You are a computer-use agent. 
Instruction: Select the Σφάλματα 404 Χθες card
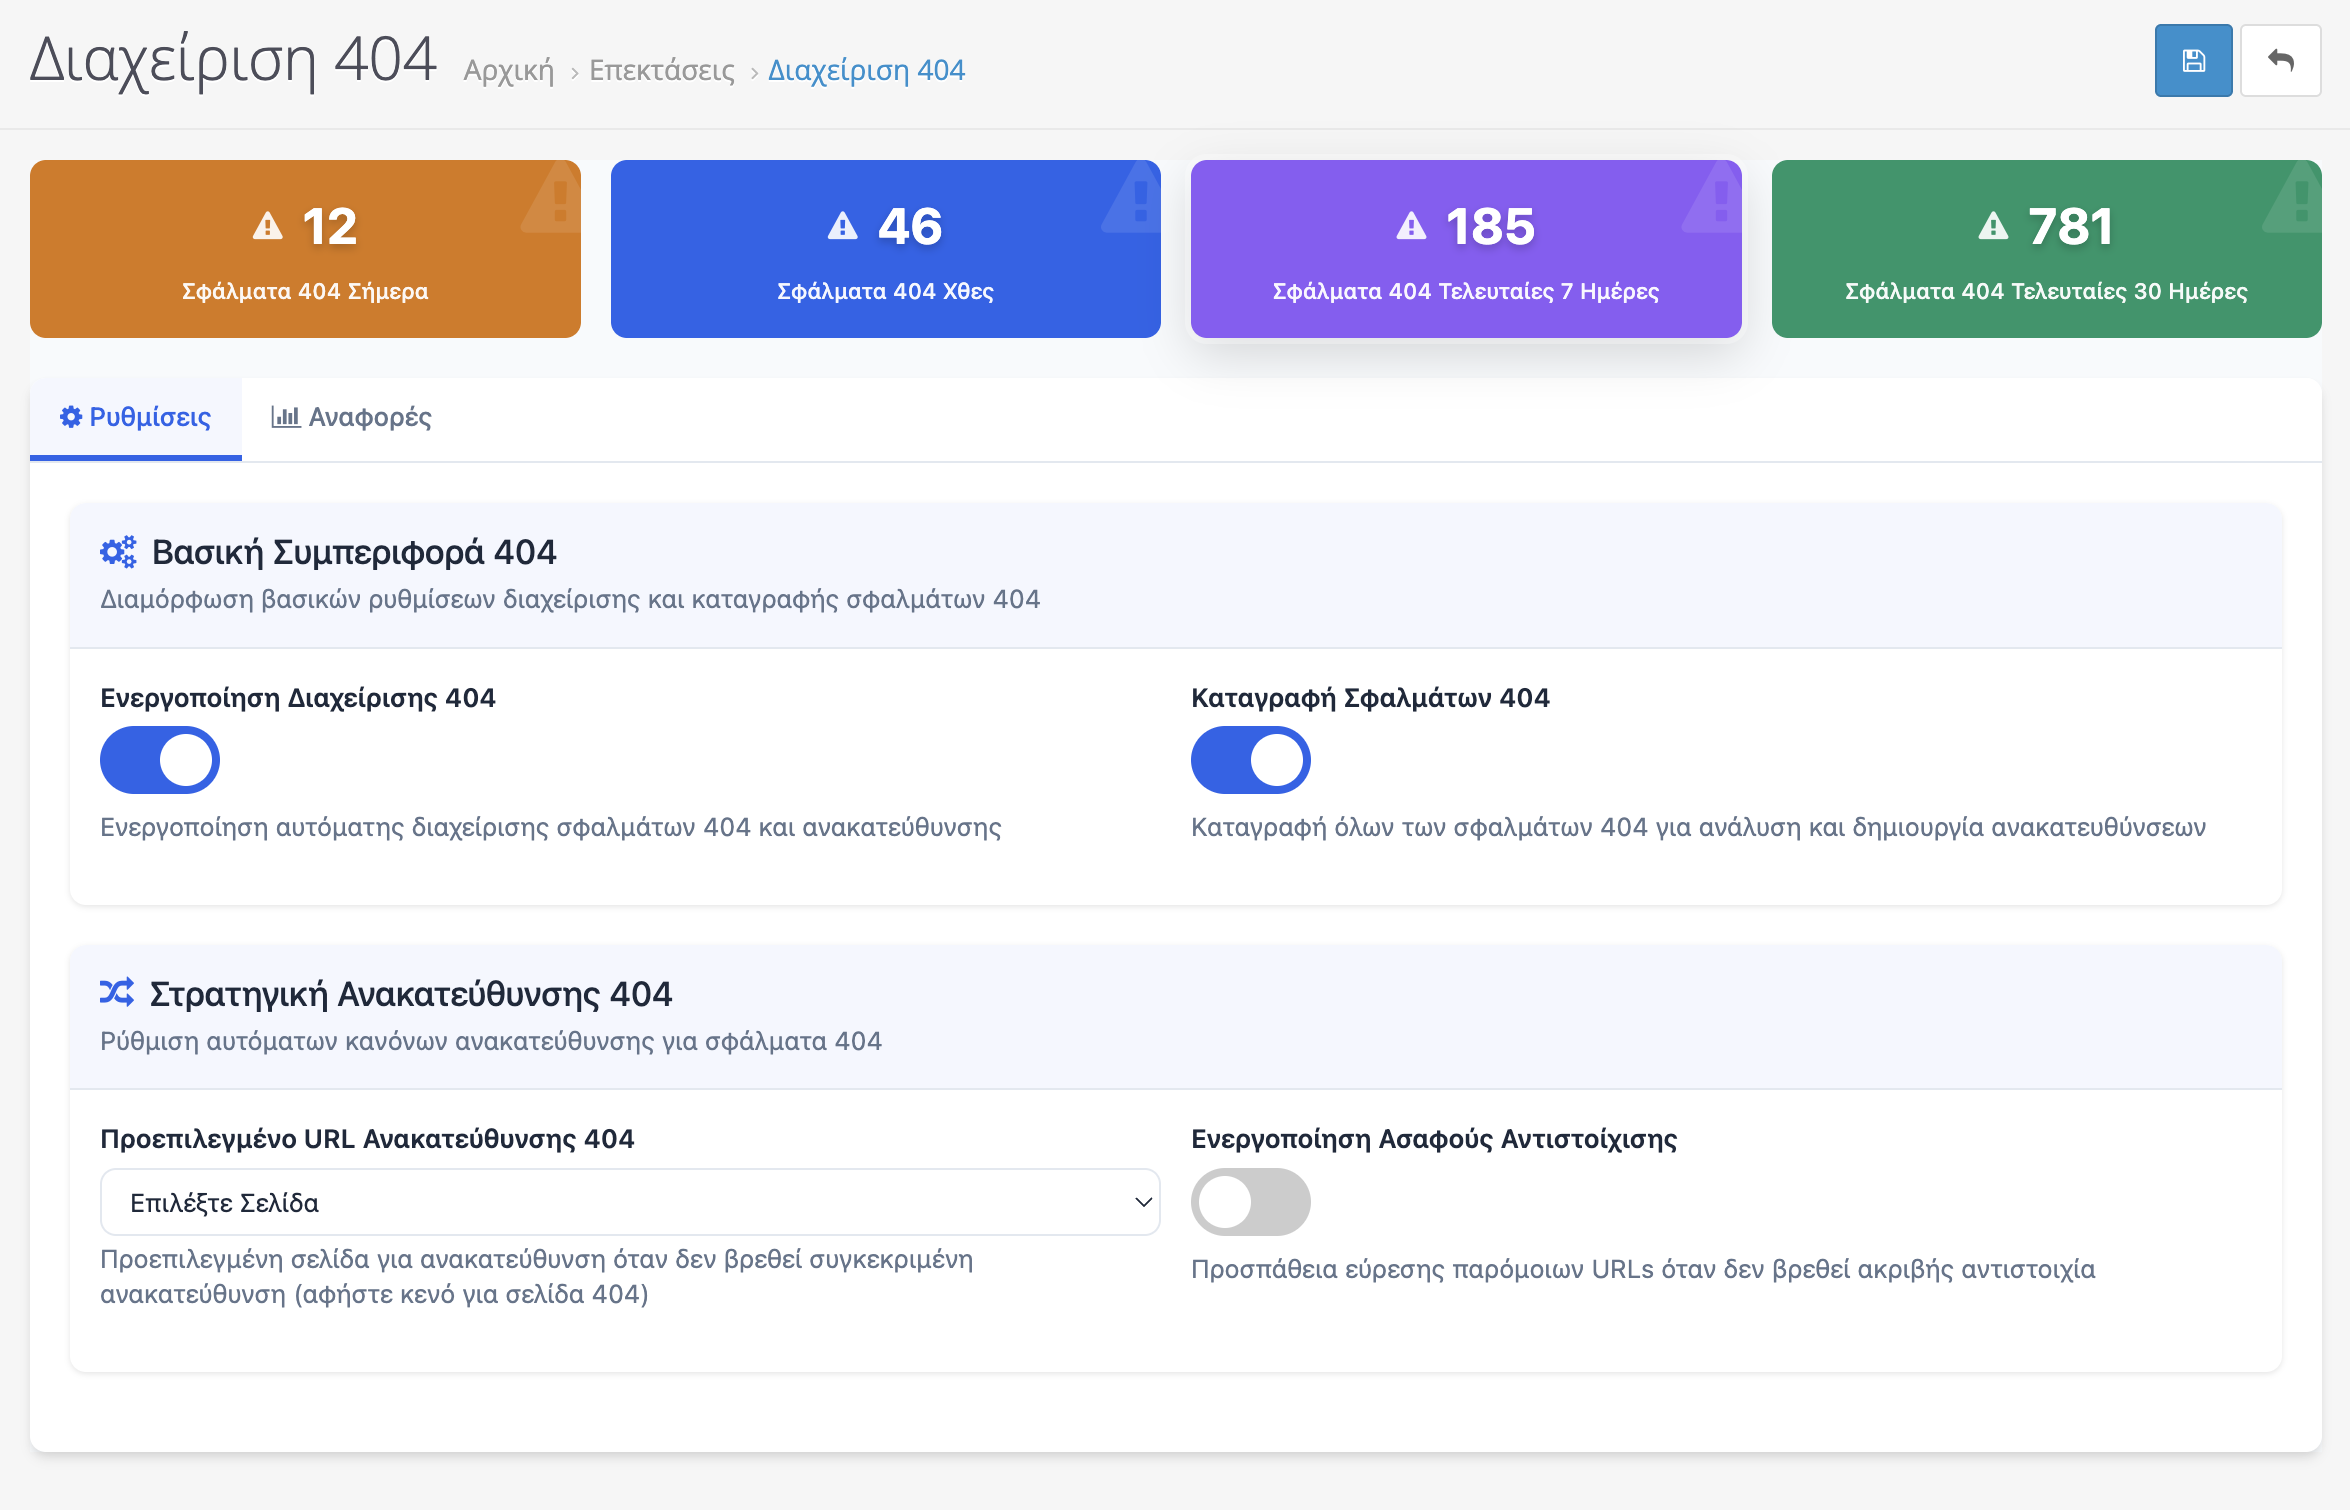[x=886, y=249]
